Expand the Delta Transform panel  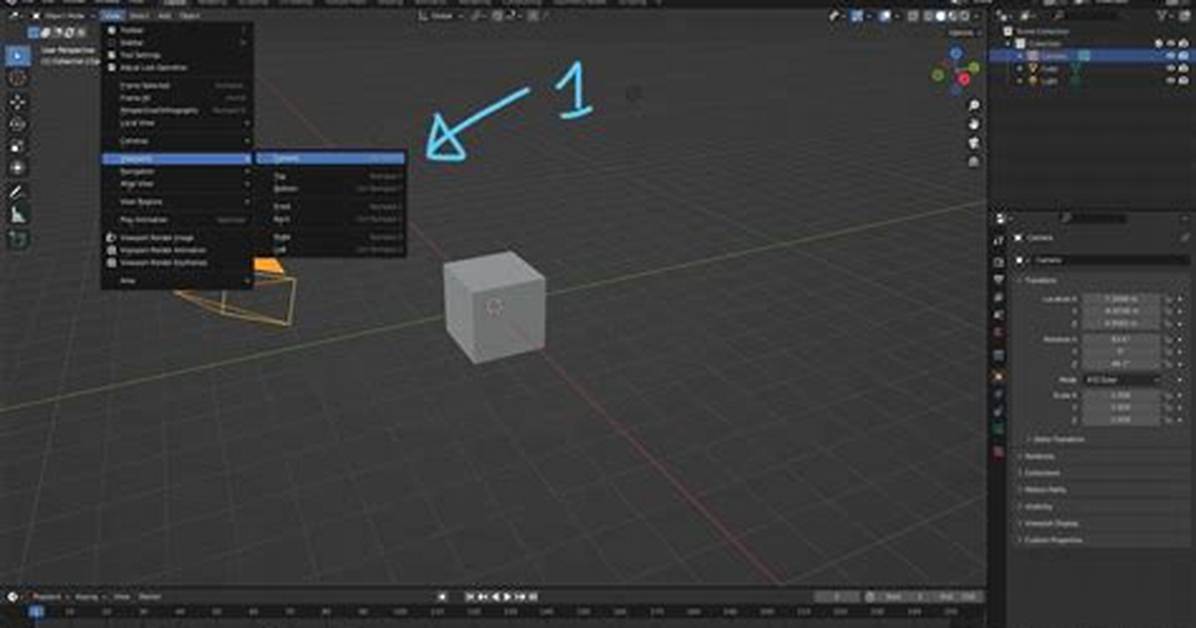(1058, 440)
